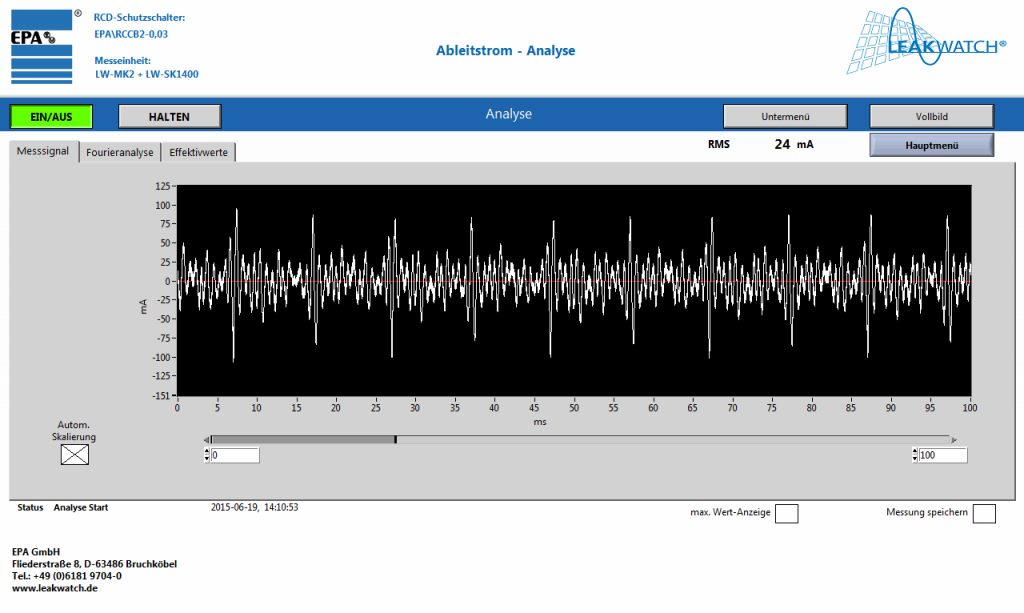Click inside the left value field showing 0

235,454
